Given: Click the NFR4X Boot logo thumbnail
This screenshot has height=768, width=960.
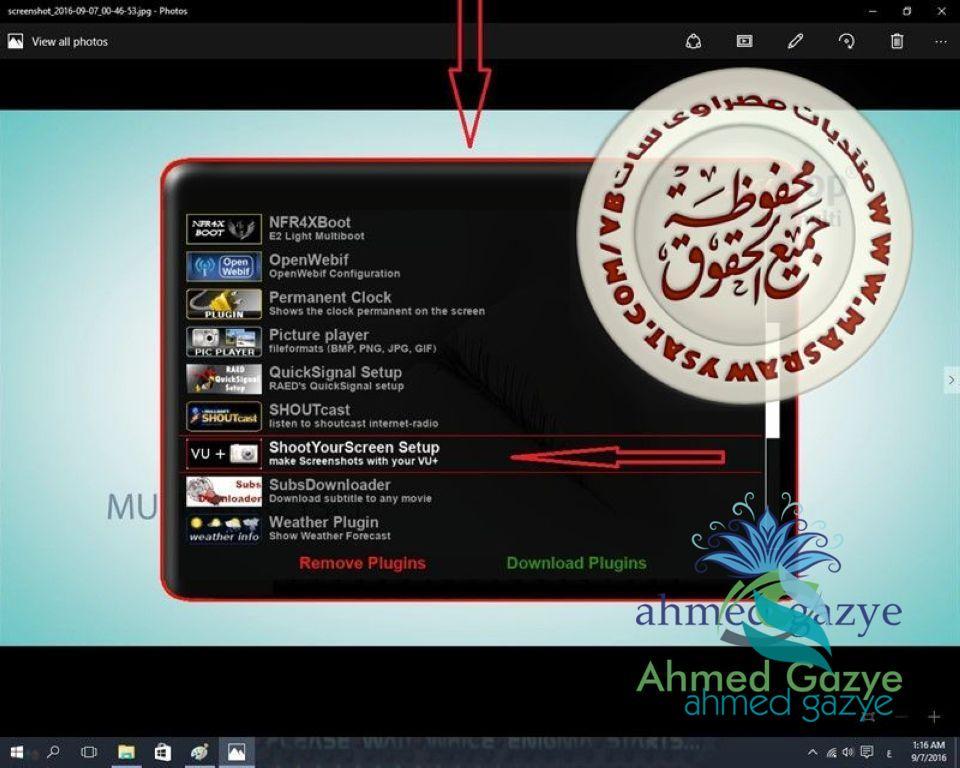Looking at the screenshot, I should (x=224, y=228).
